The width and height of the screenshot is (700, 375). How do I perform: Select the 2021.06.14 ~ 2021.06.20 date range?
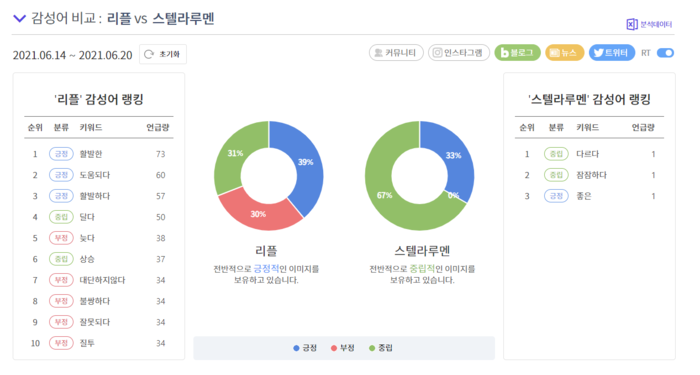click(73, 55)
